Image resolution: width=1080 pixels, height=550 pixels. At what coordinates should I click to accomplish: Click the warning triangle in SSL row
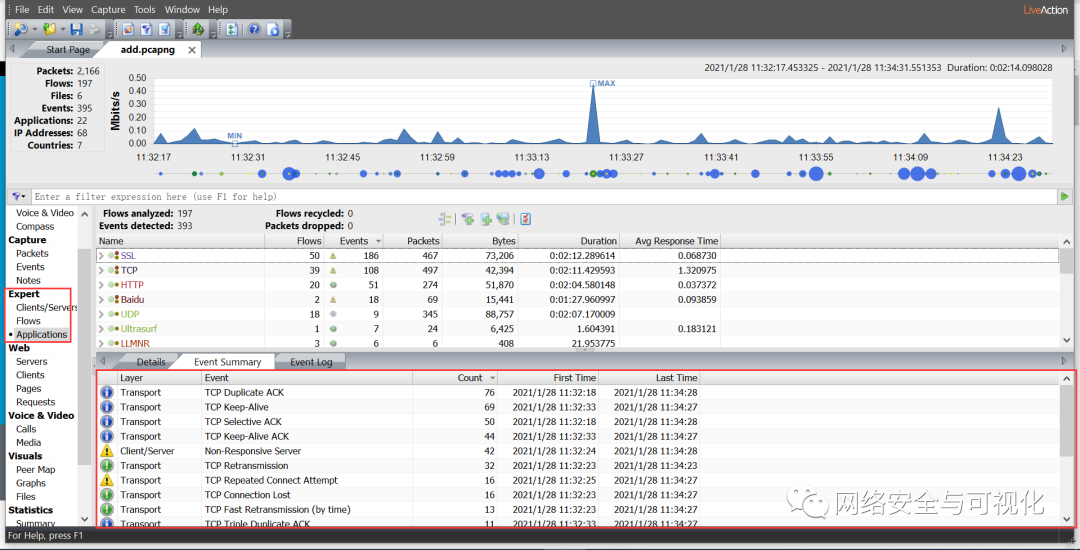333,255
